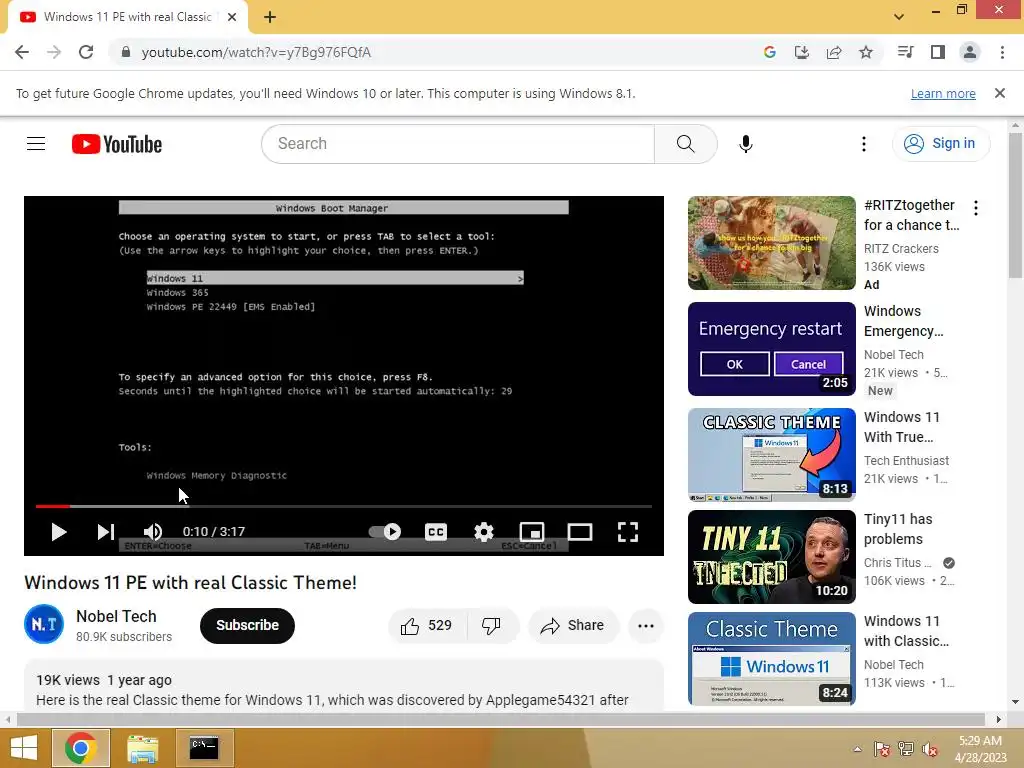Go forward in browser history
The image size is (1024, 768).
[54, 52]
